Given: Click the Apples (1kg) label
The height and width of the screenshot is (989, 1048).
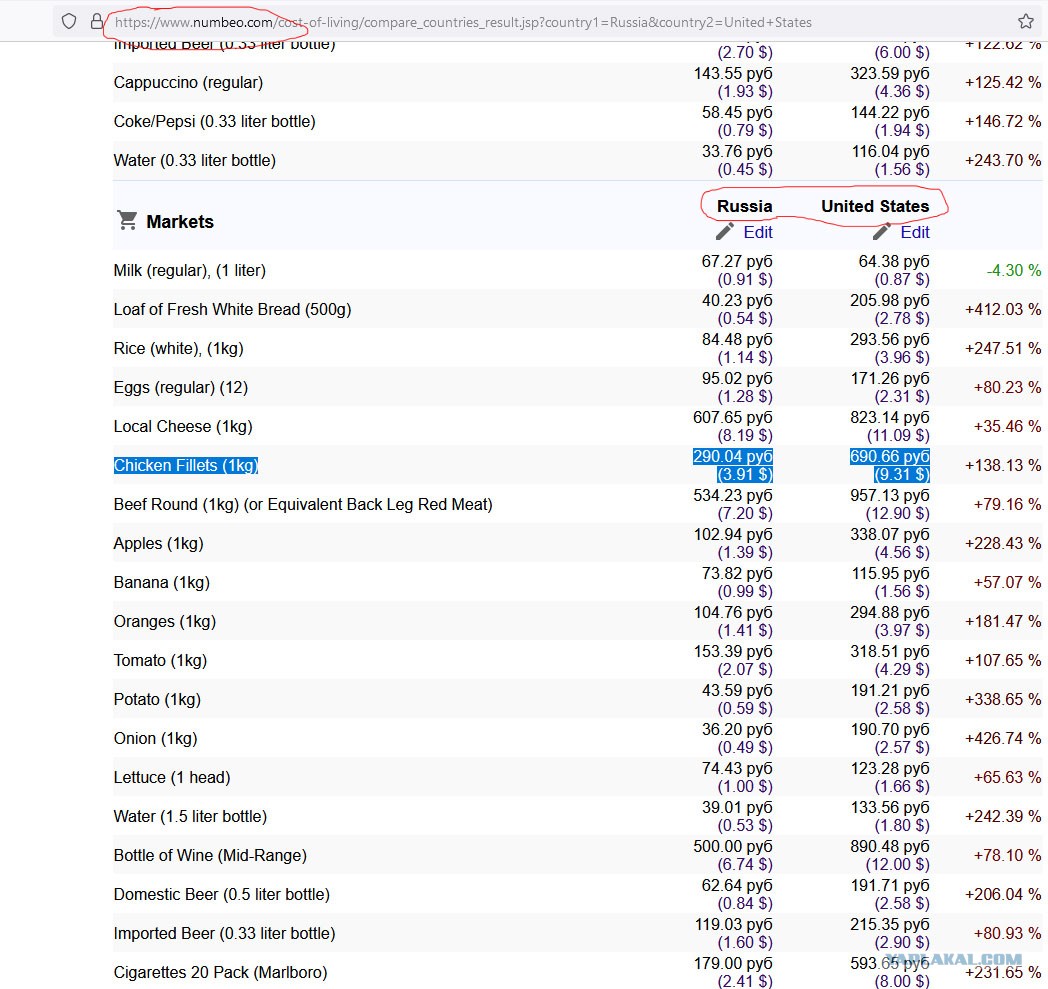Looking at the screenshot, I should coord(158,543).
